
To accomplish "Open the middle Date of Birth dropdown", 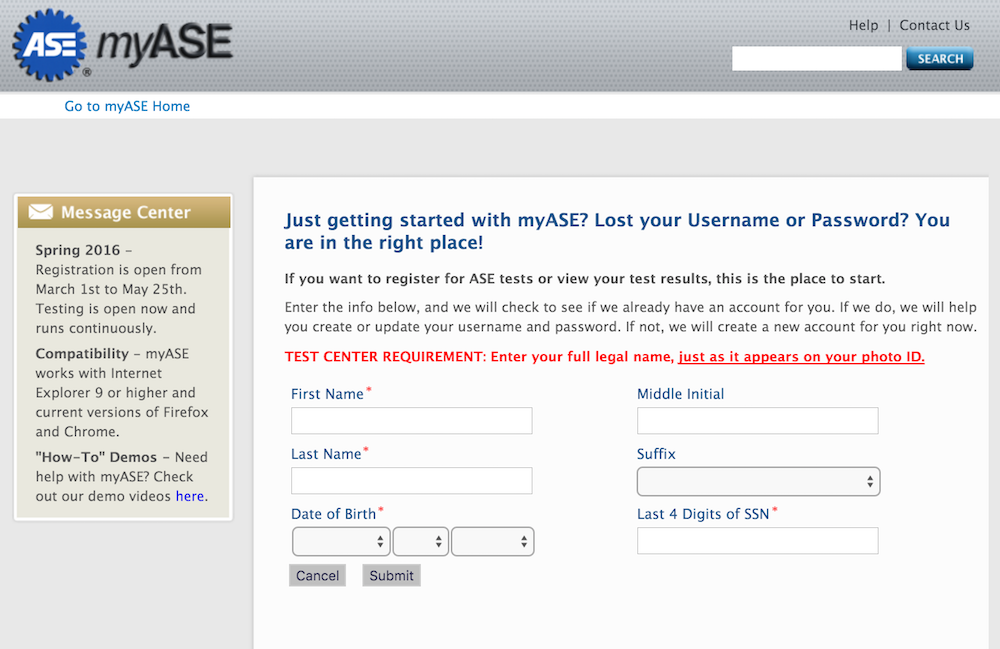I will 420,542.
